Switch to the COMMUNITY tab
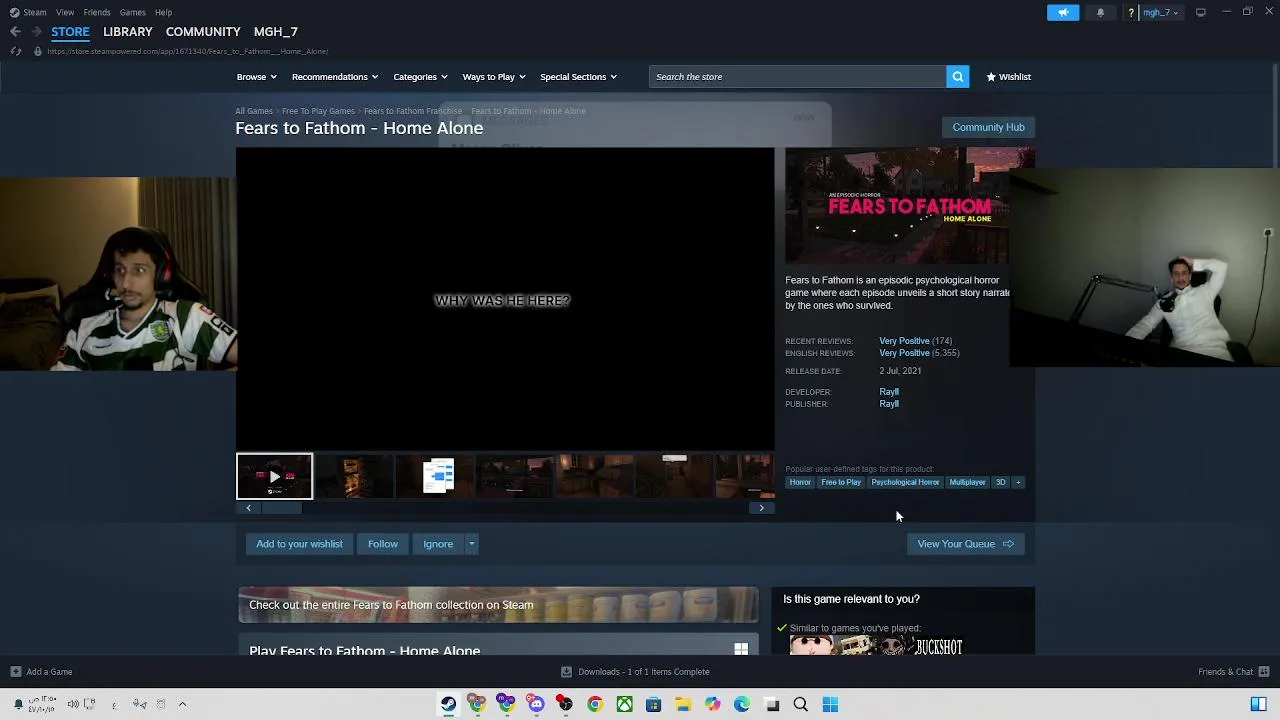 (x=203, y=32)
